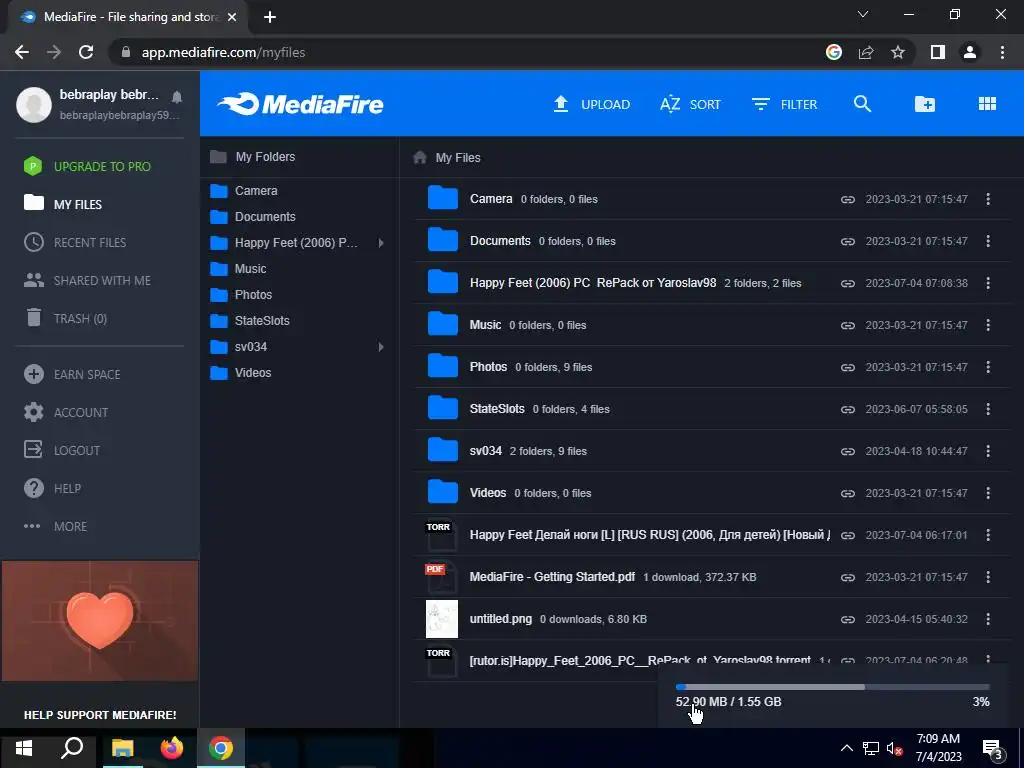This screenshot has width=1024, height=768.
Task: Click Logout in sidebar
Action: 62,451
